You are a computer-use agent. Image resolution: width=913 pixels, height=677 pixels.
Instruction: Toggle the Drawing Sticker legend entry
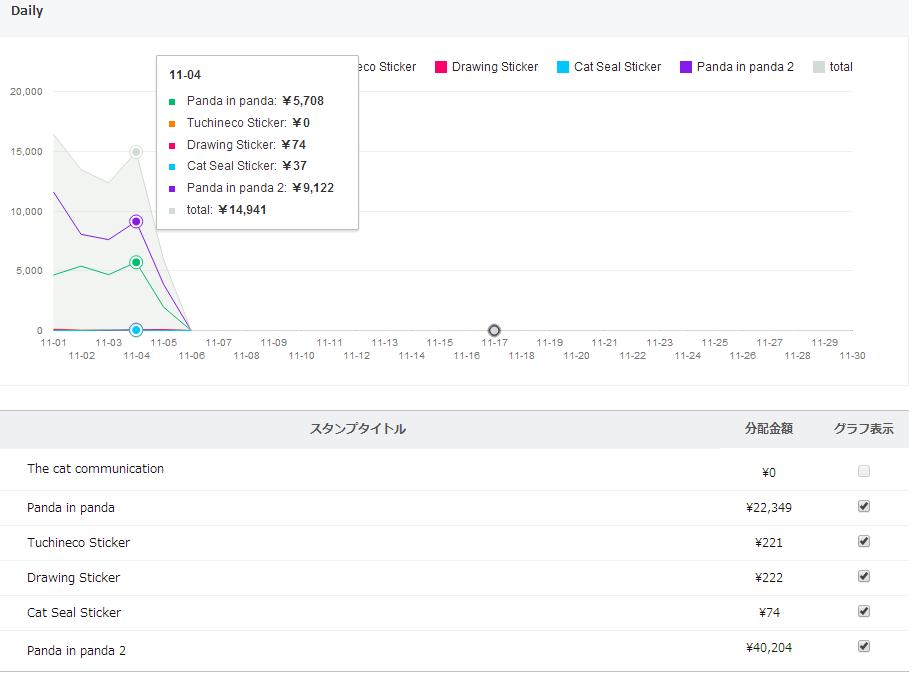coord(486,67)
